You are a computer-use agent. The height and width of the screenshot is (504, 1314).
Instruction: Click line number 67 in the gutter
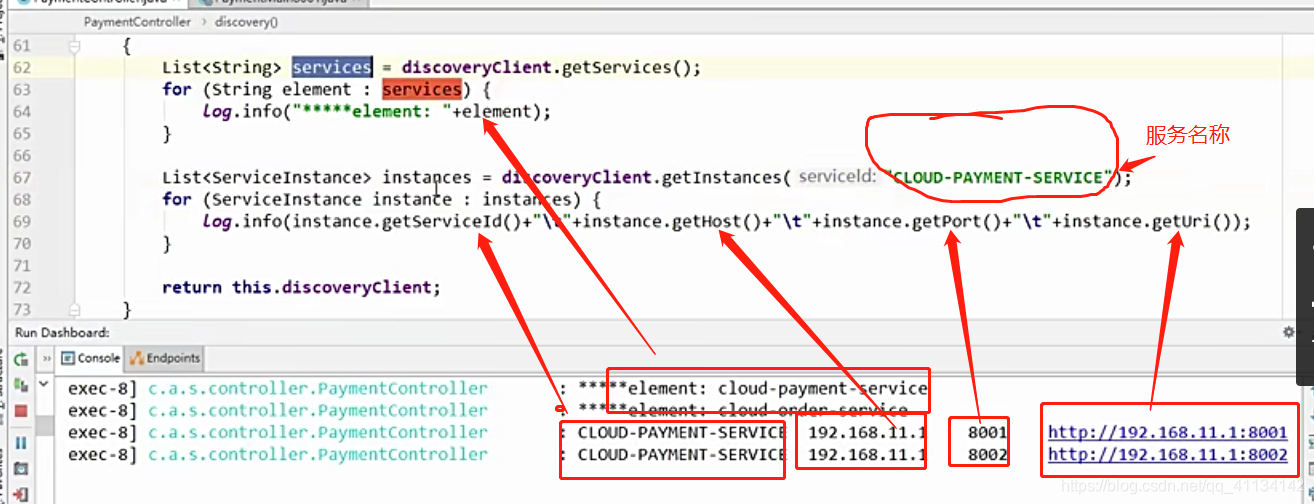21,178
